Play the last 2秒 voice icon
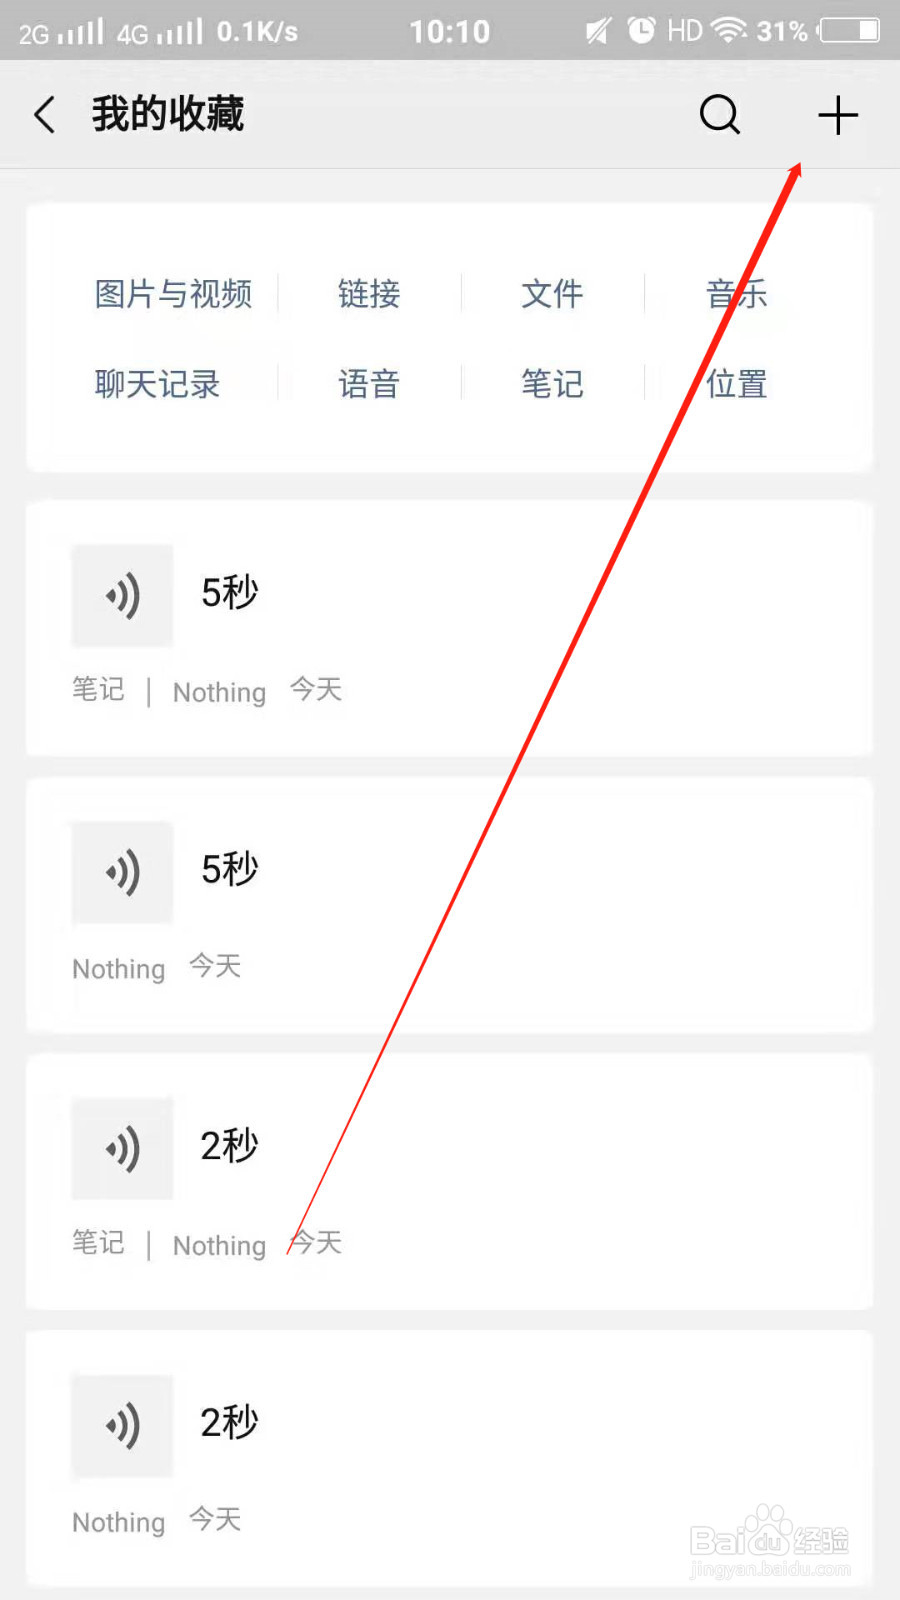The height and width of the screenshot is (1600, 900). [122, 1425]
